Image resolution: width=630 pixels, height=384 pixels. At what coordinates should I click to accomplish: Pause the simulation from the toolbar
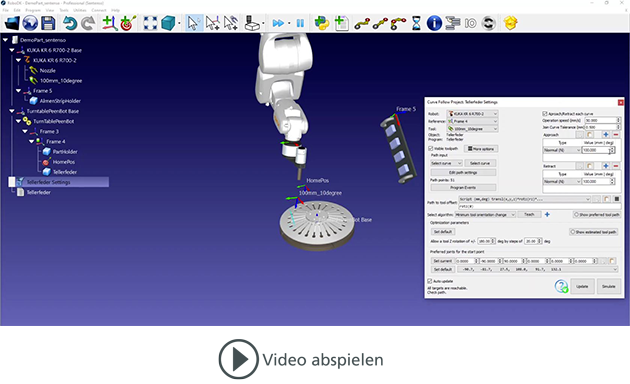click(300, 23)
